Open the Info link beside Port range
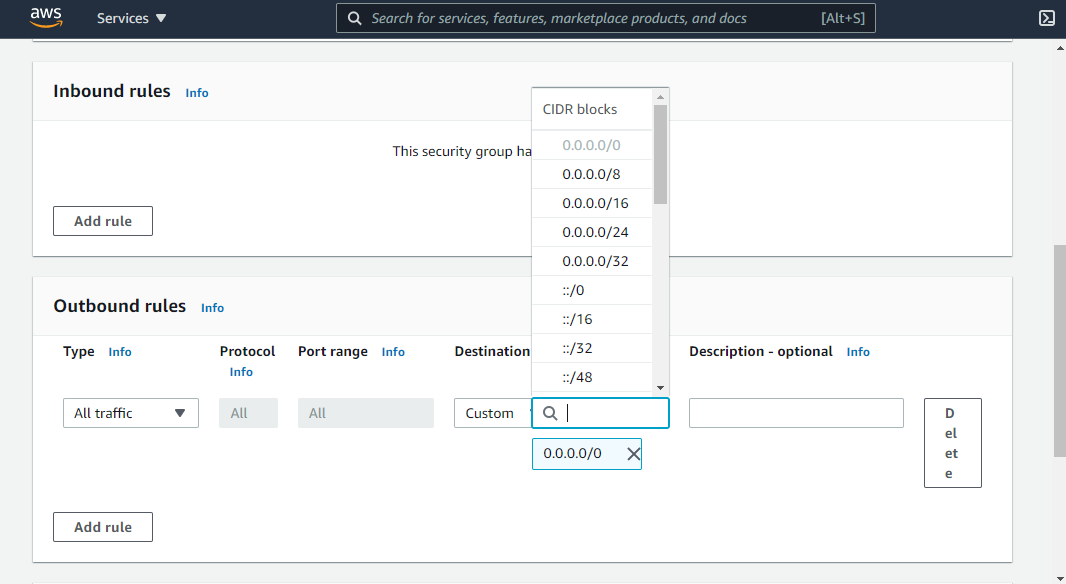The width and height of the screenshot is (1066, 584). point(393,351)
